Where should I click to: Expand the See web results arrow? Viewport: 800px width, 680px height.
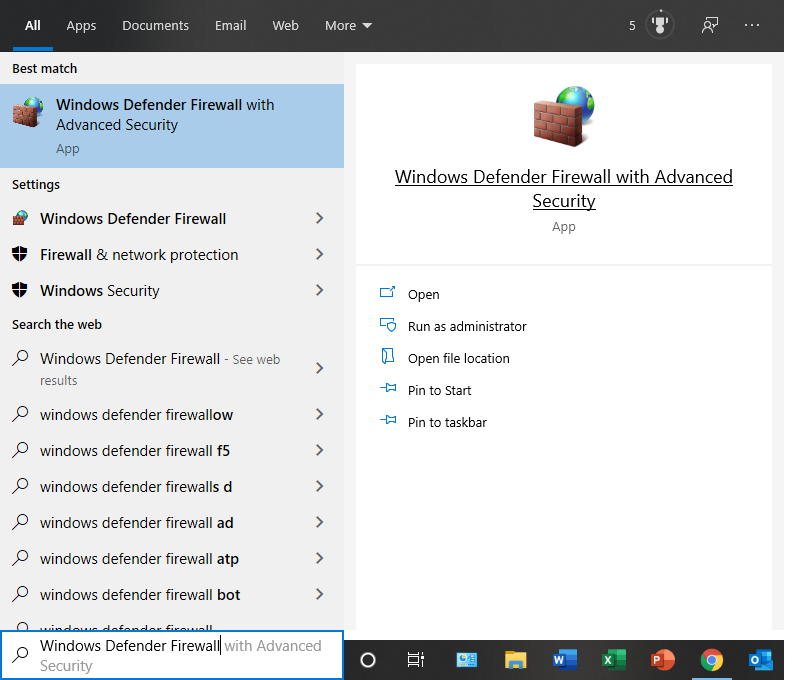[x=320, y=368]
